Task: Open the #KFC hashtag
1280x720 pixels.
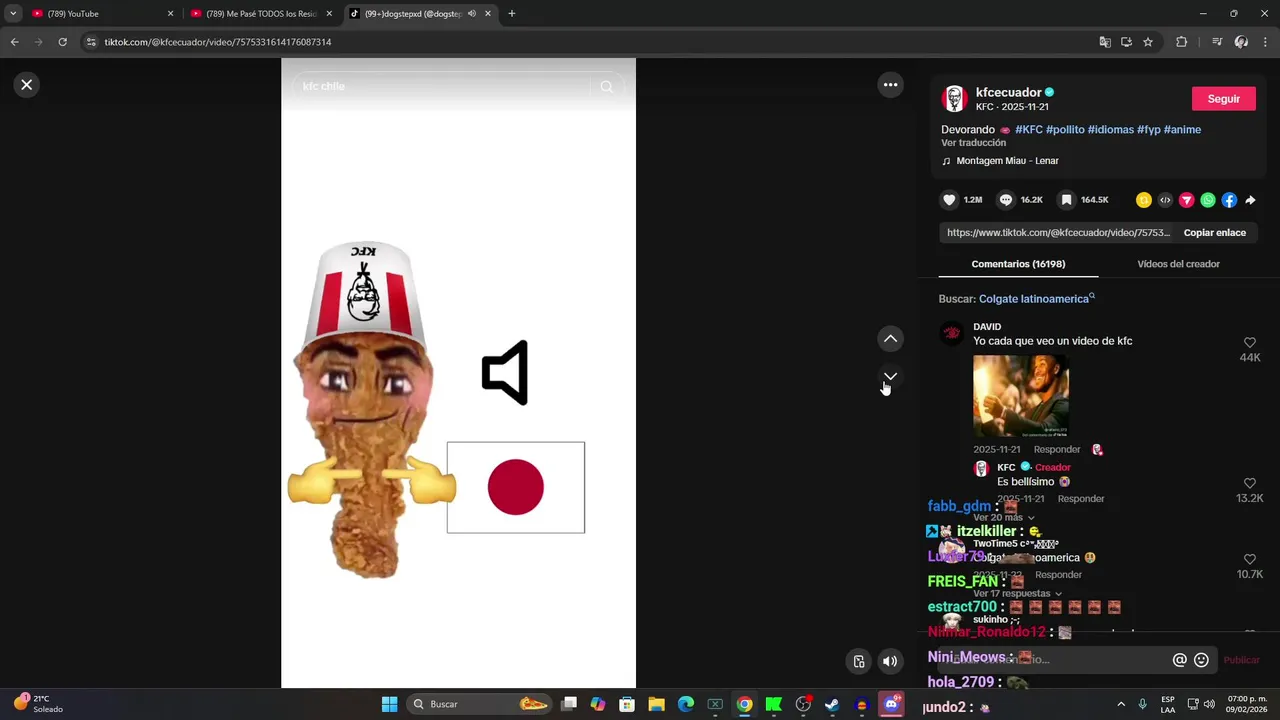Action: pos(1028,130)
